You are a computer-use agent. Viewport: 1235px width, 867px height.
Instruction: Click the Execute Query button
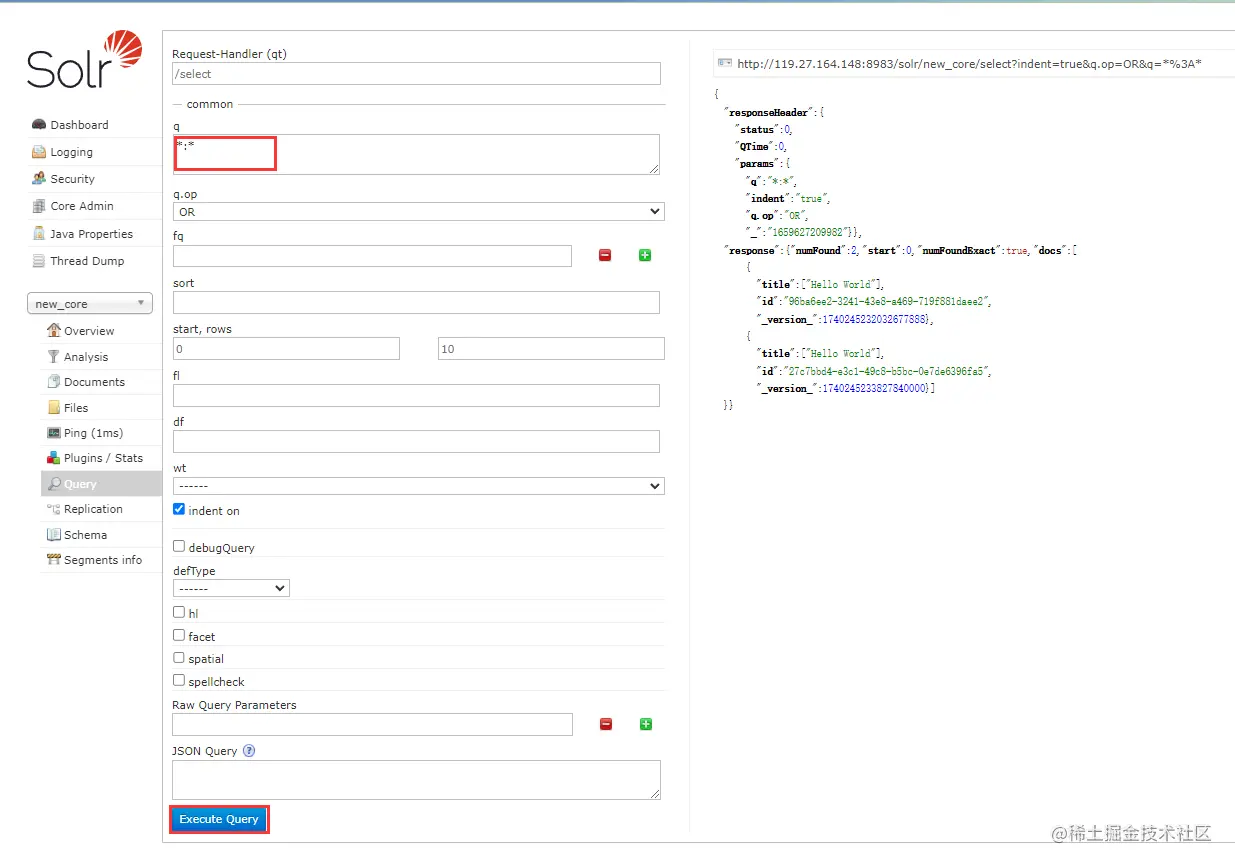click(219, 819)
